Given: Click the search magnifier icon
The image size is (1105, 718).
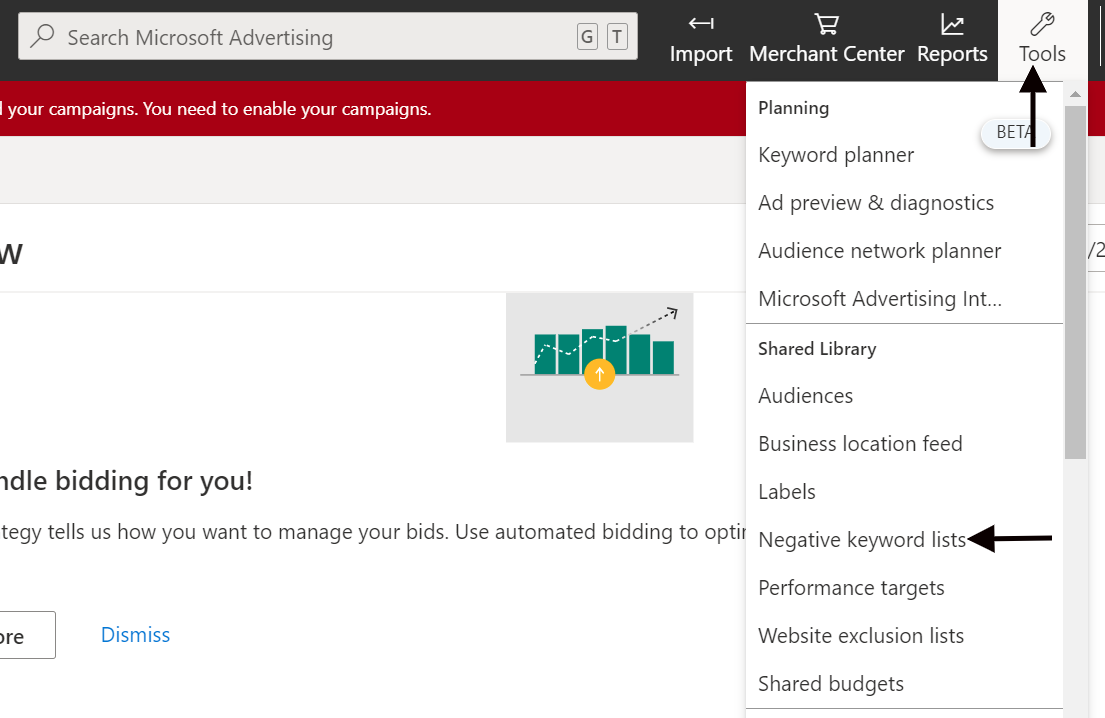Looking at the screenshot, I should pyautogui.click(x=42, y=35).
